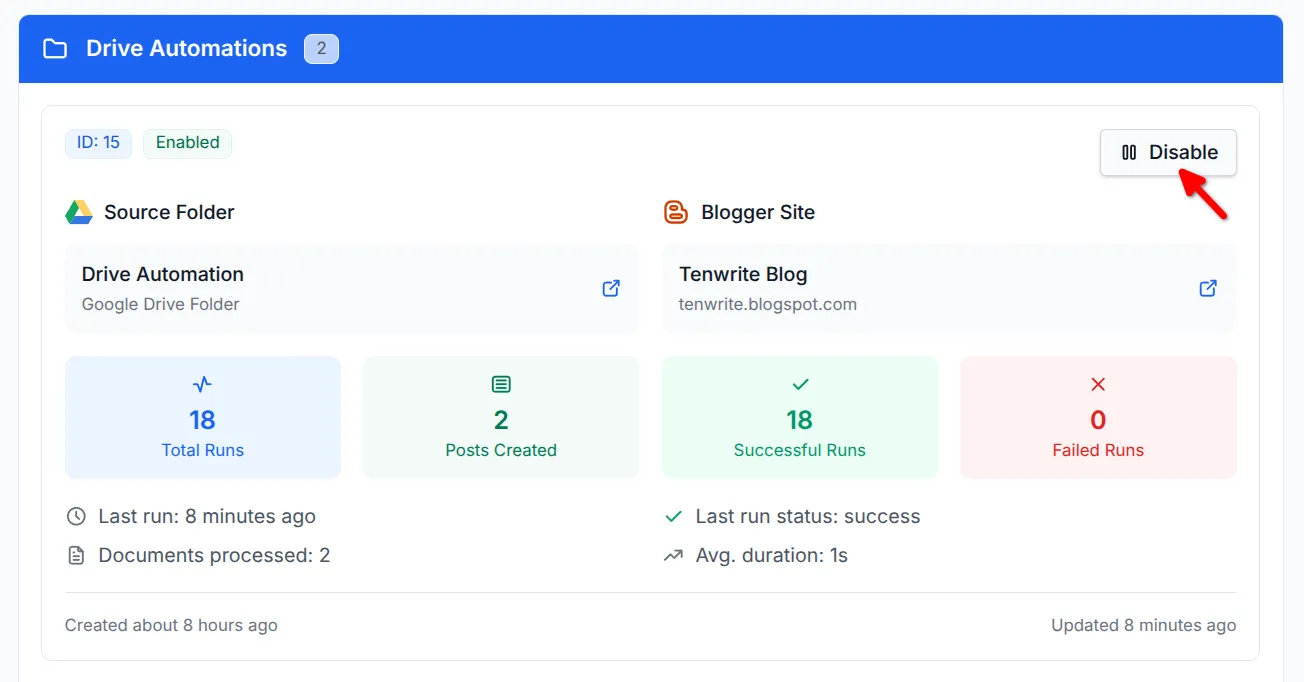This screenshot has height=682, width=1304.
Task: Disable this Drive automation
Action: (1168, 153)
